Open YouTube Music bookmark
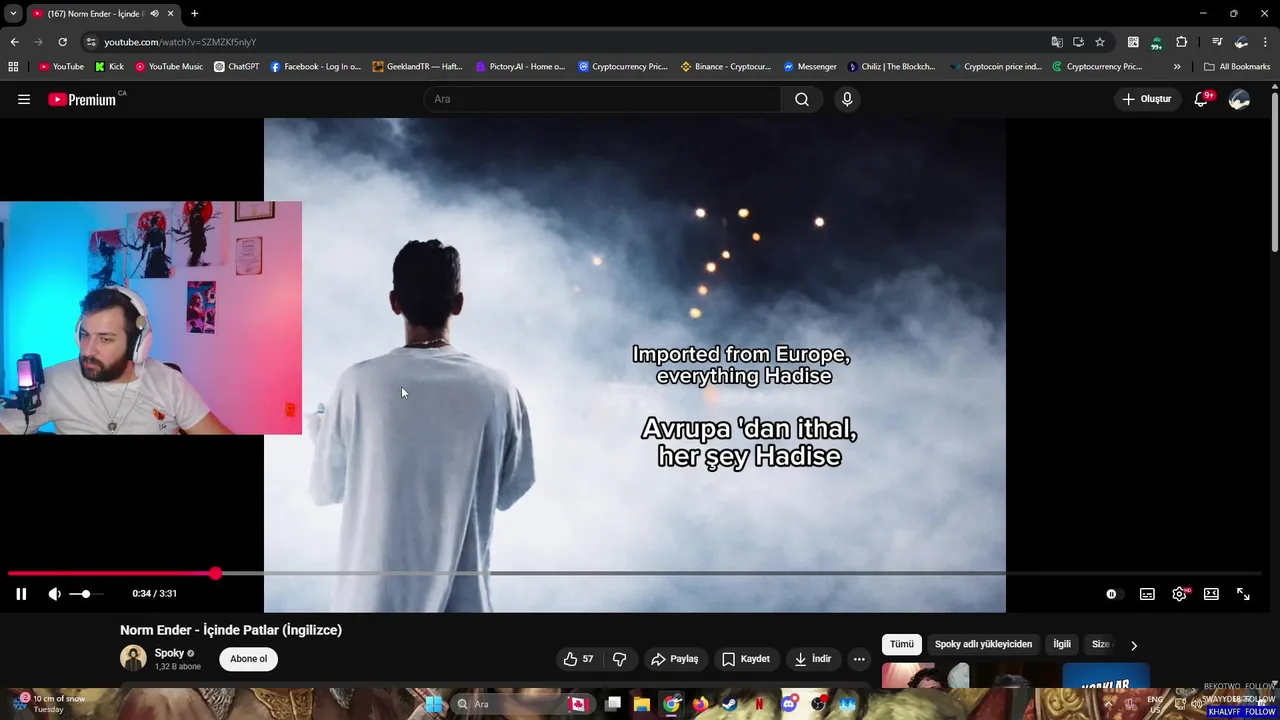This screenshot has height=720, width=1280. point(169,67)
